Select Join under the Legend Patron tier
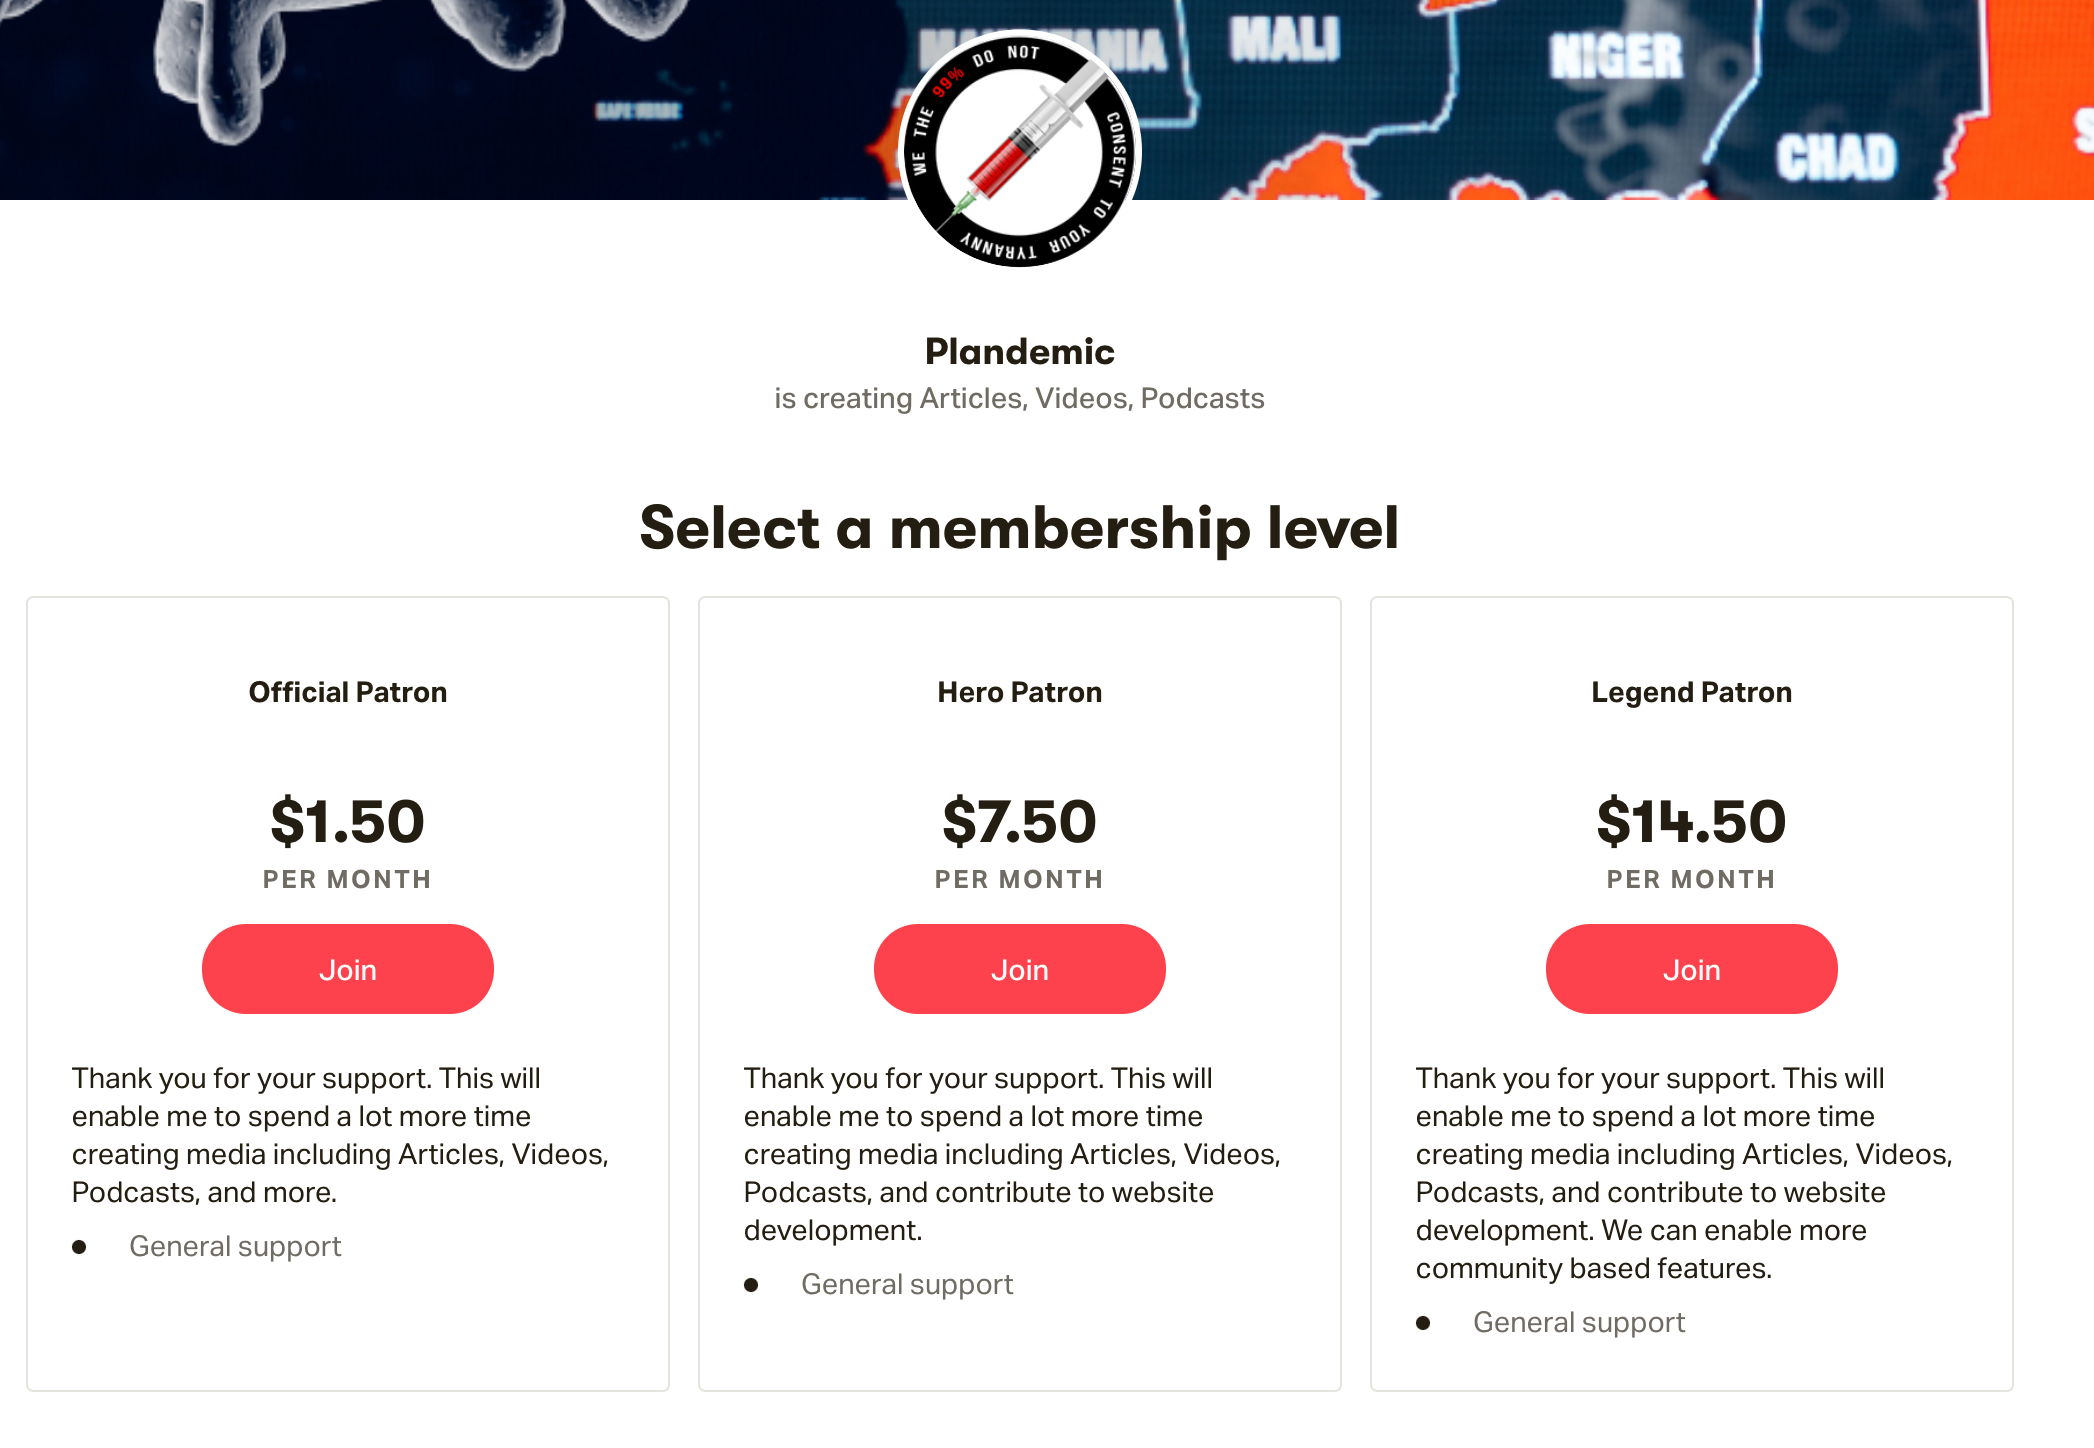This screenshot has height=1448, width=2094. [x=1690, y=968]
